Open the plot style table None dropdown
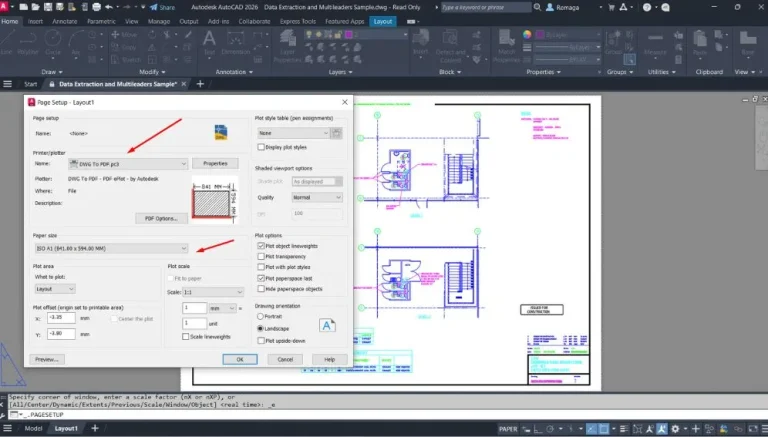Screen dimensions: 768x437 coord(293,133)
